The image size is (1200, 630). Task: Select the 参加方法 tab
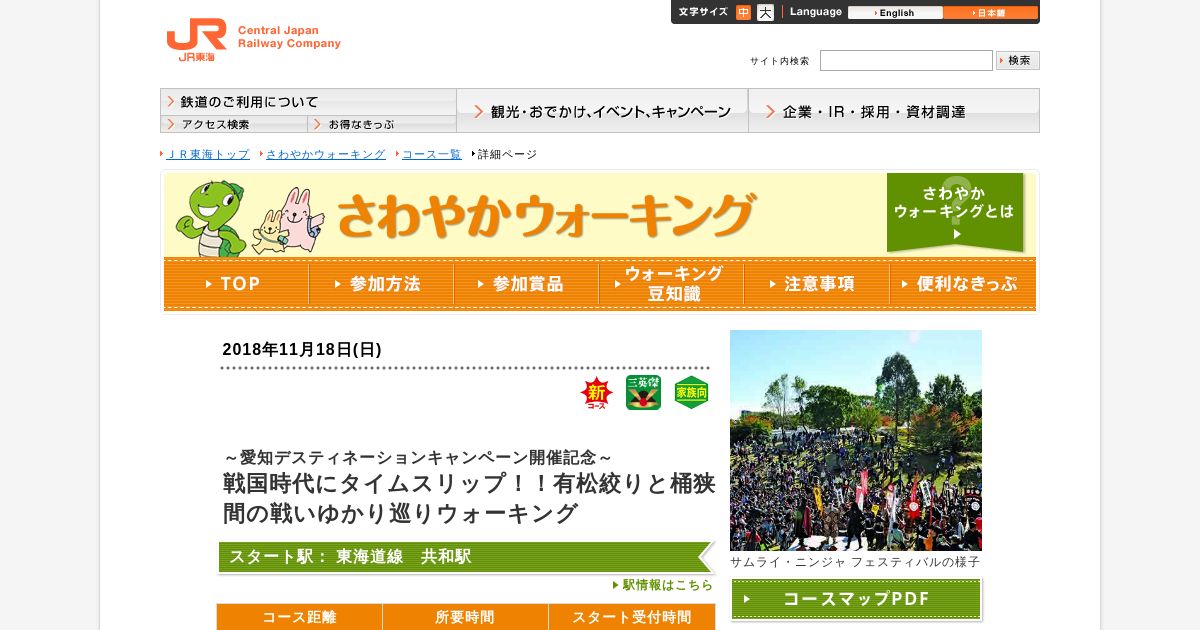point(381,284)
